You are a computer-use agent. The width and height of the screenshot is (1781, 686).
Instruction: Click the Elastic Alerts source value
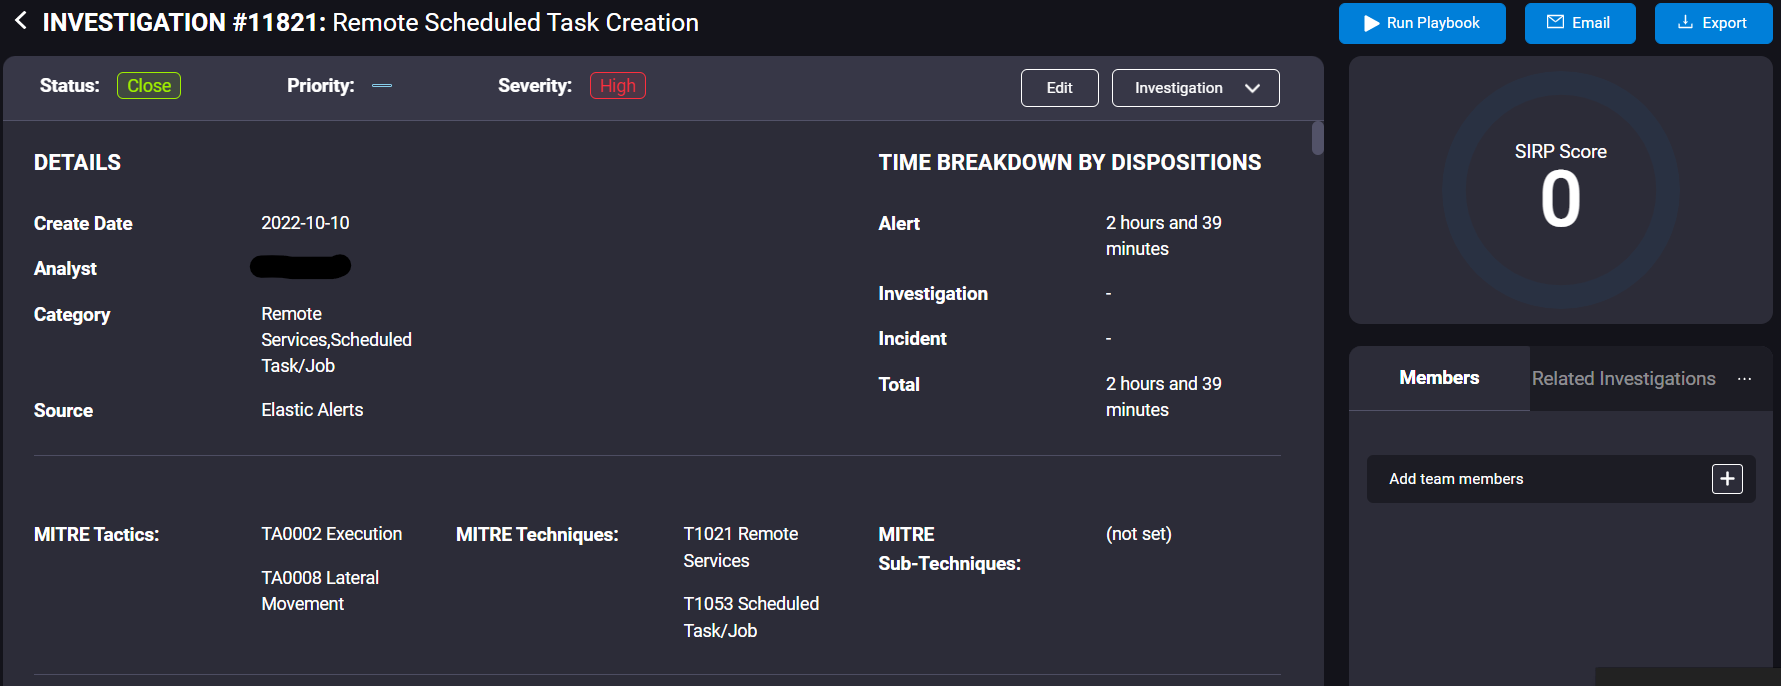pyautogui.click(x=312, y=410)
